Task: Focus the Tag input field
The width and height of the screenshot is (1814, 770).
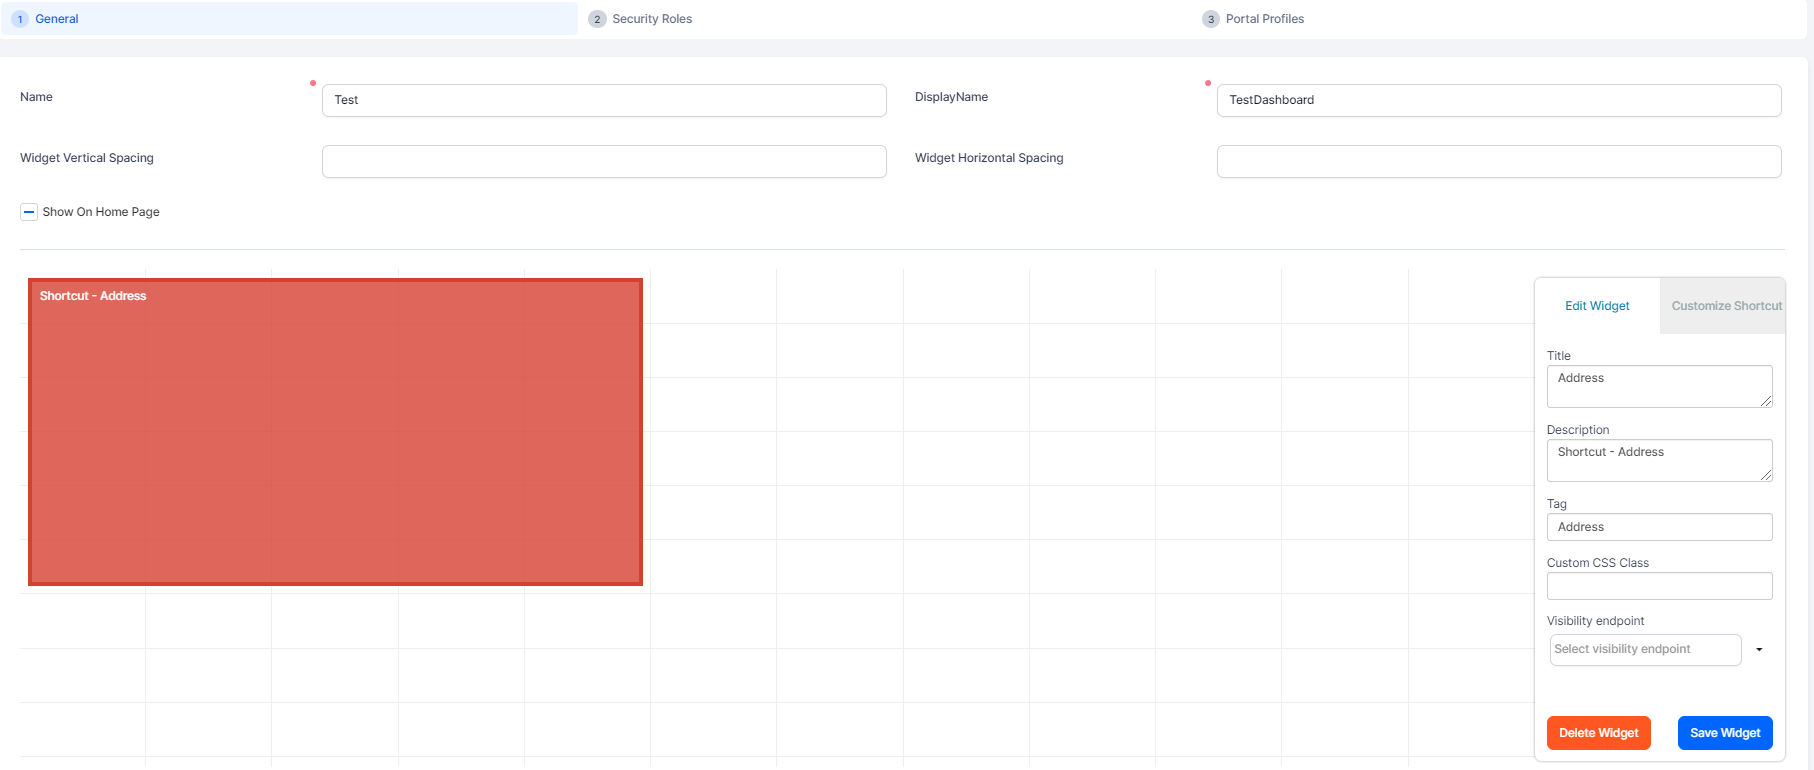Action: (1659, 527)
